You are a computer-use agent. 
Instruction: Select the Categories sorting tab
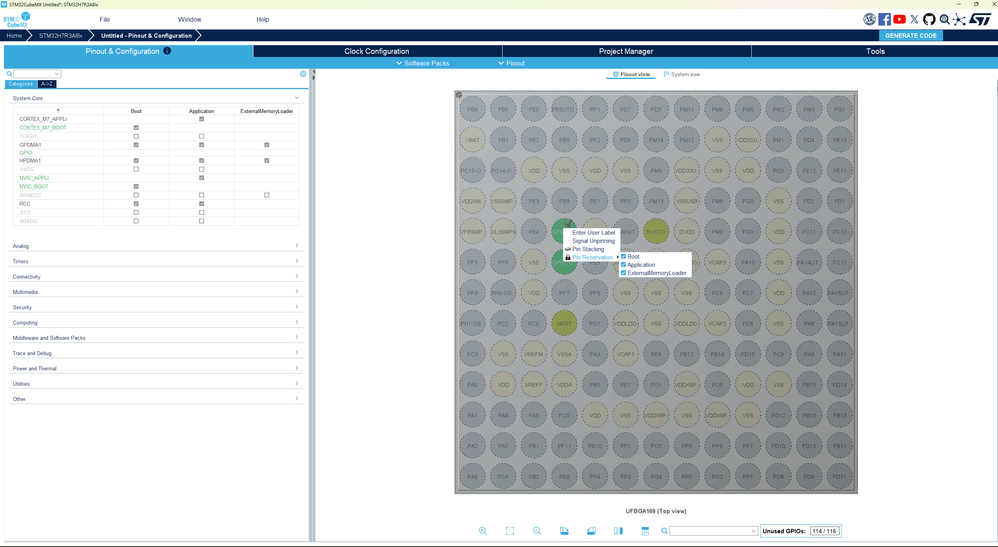coord(20,84)
